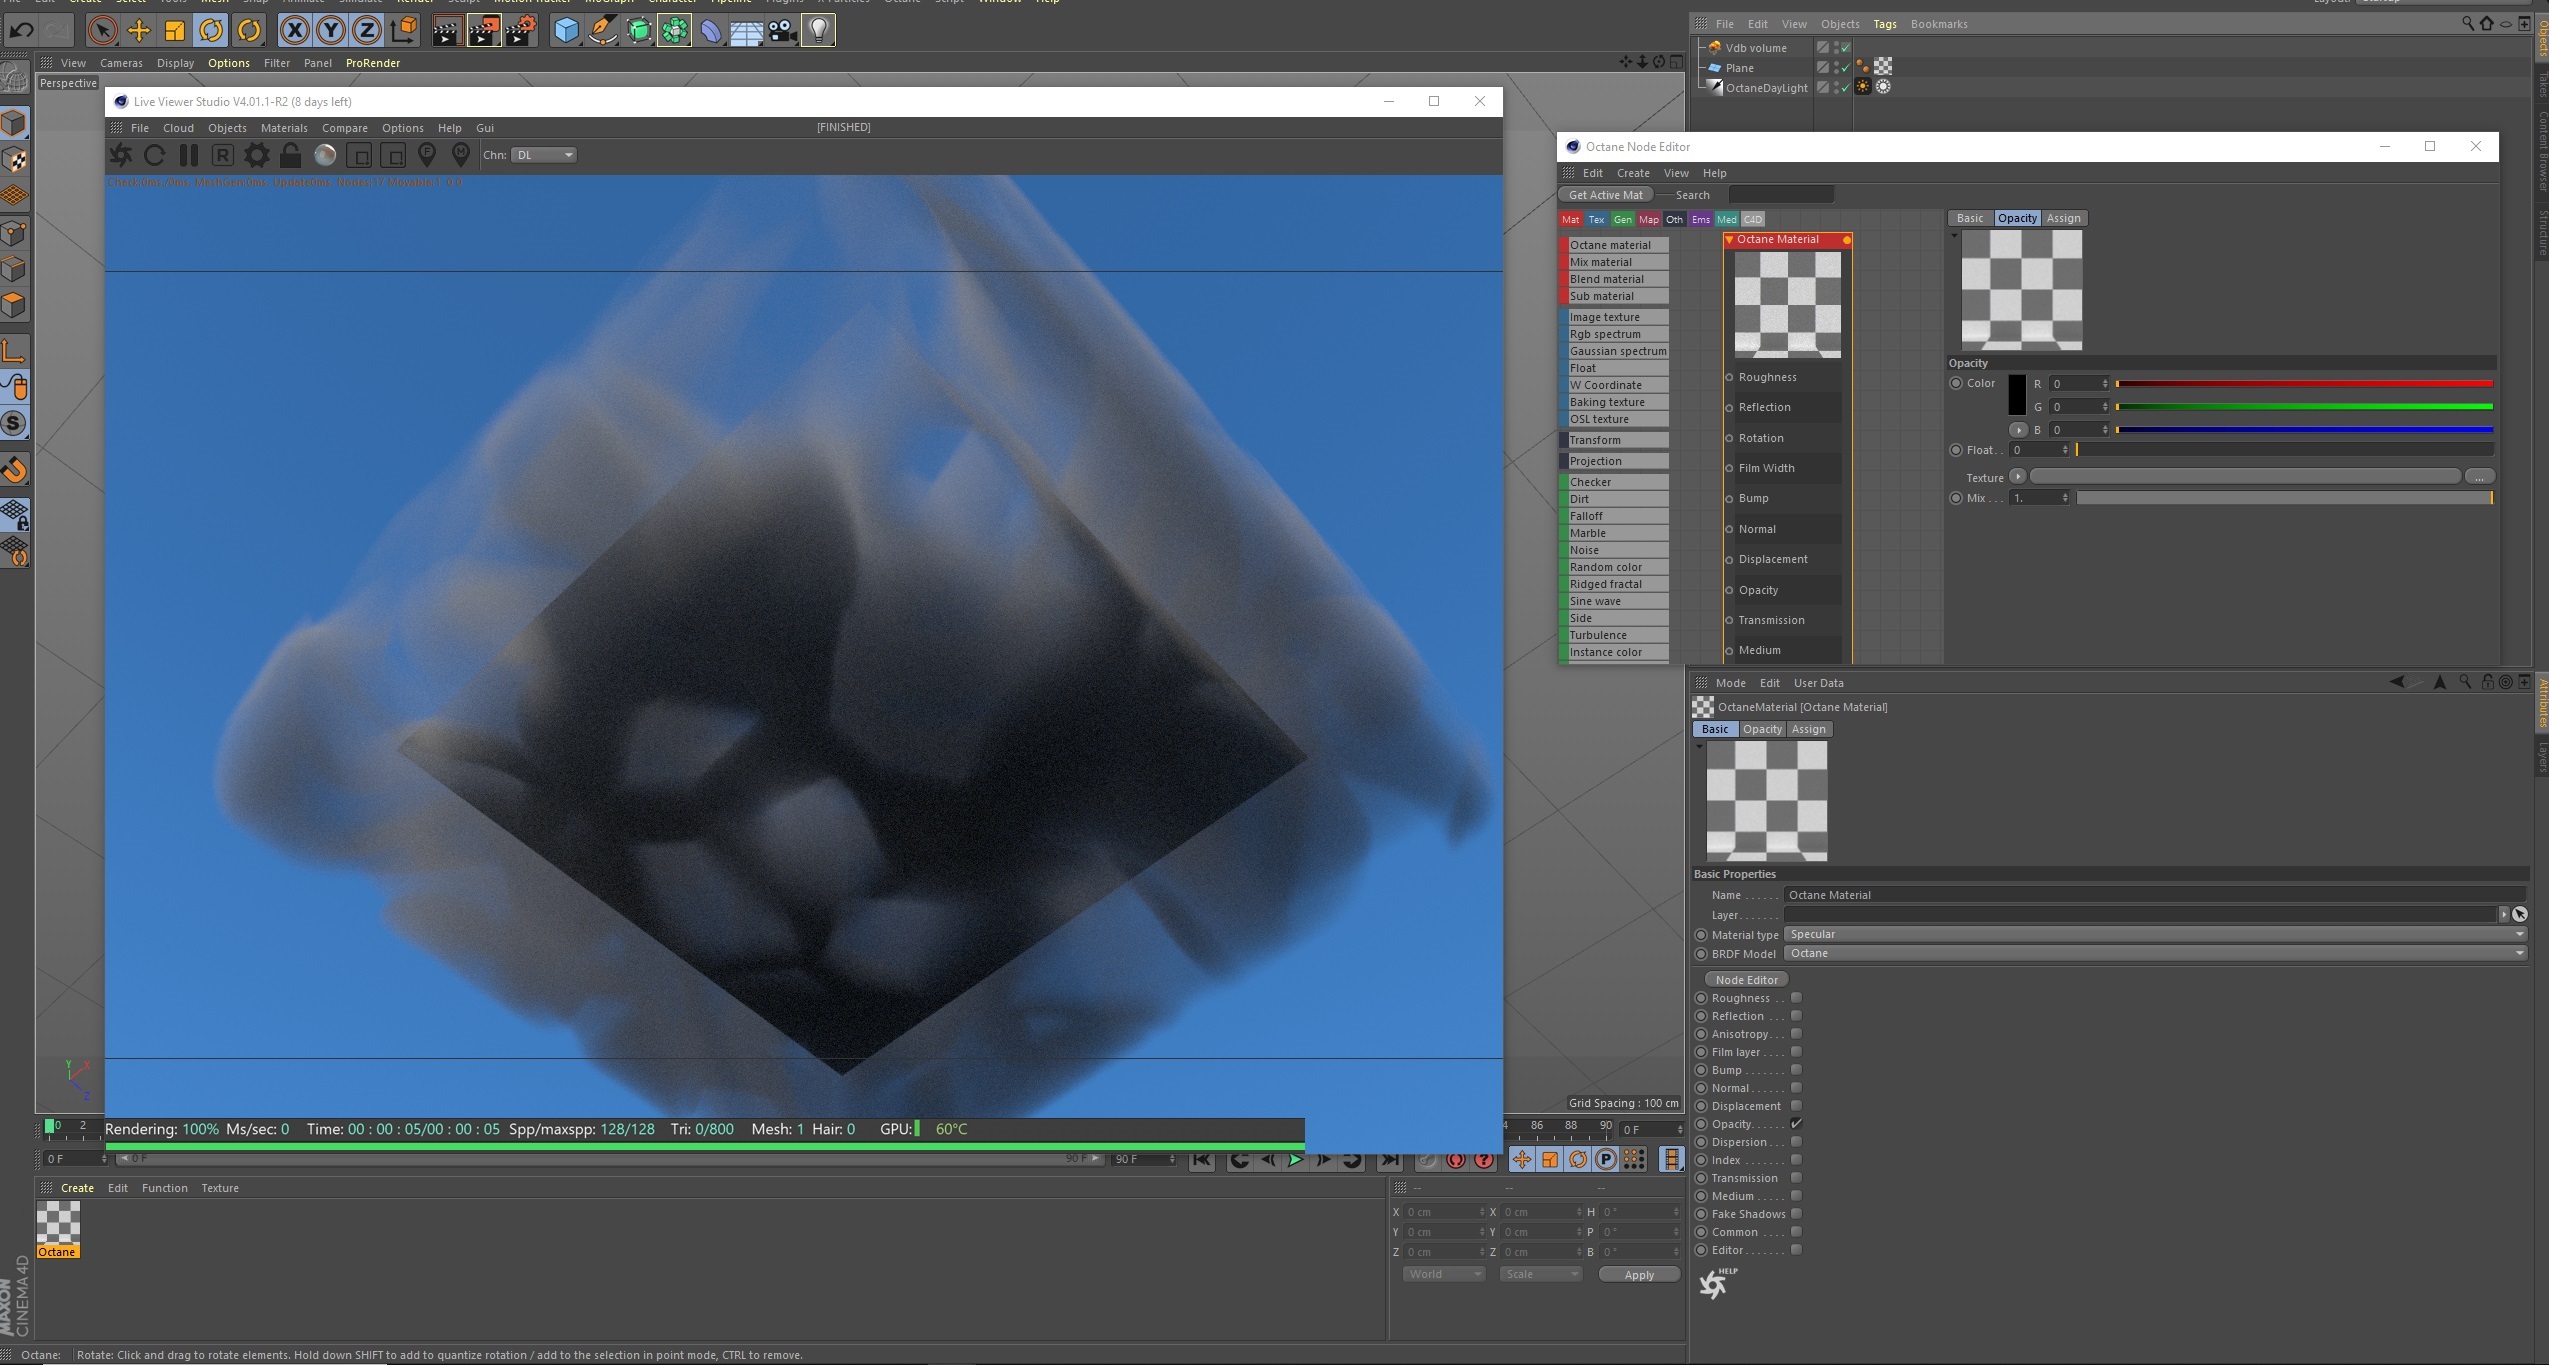Click the Get Active Mat button
The image size is (2549, 1365).
click(x=1605, y=195)
